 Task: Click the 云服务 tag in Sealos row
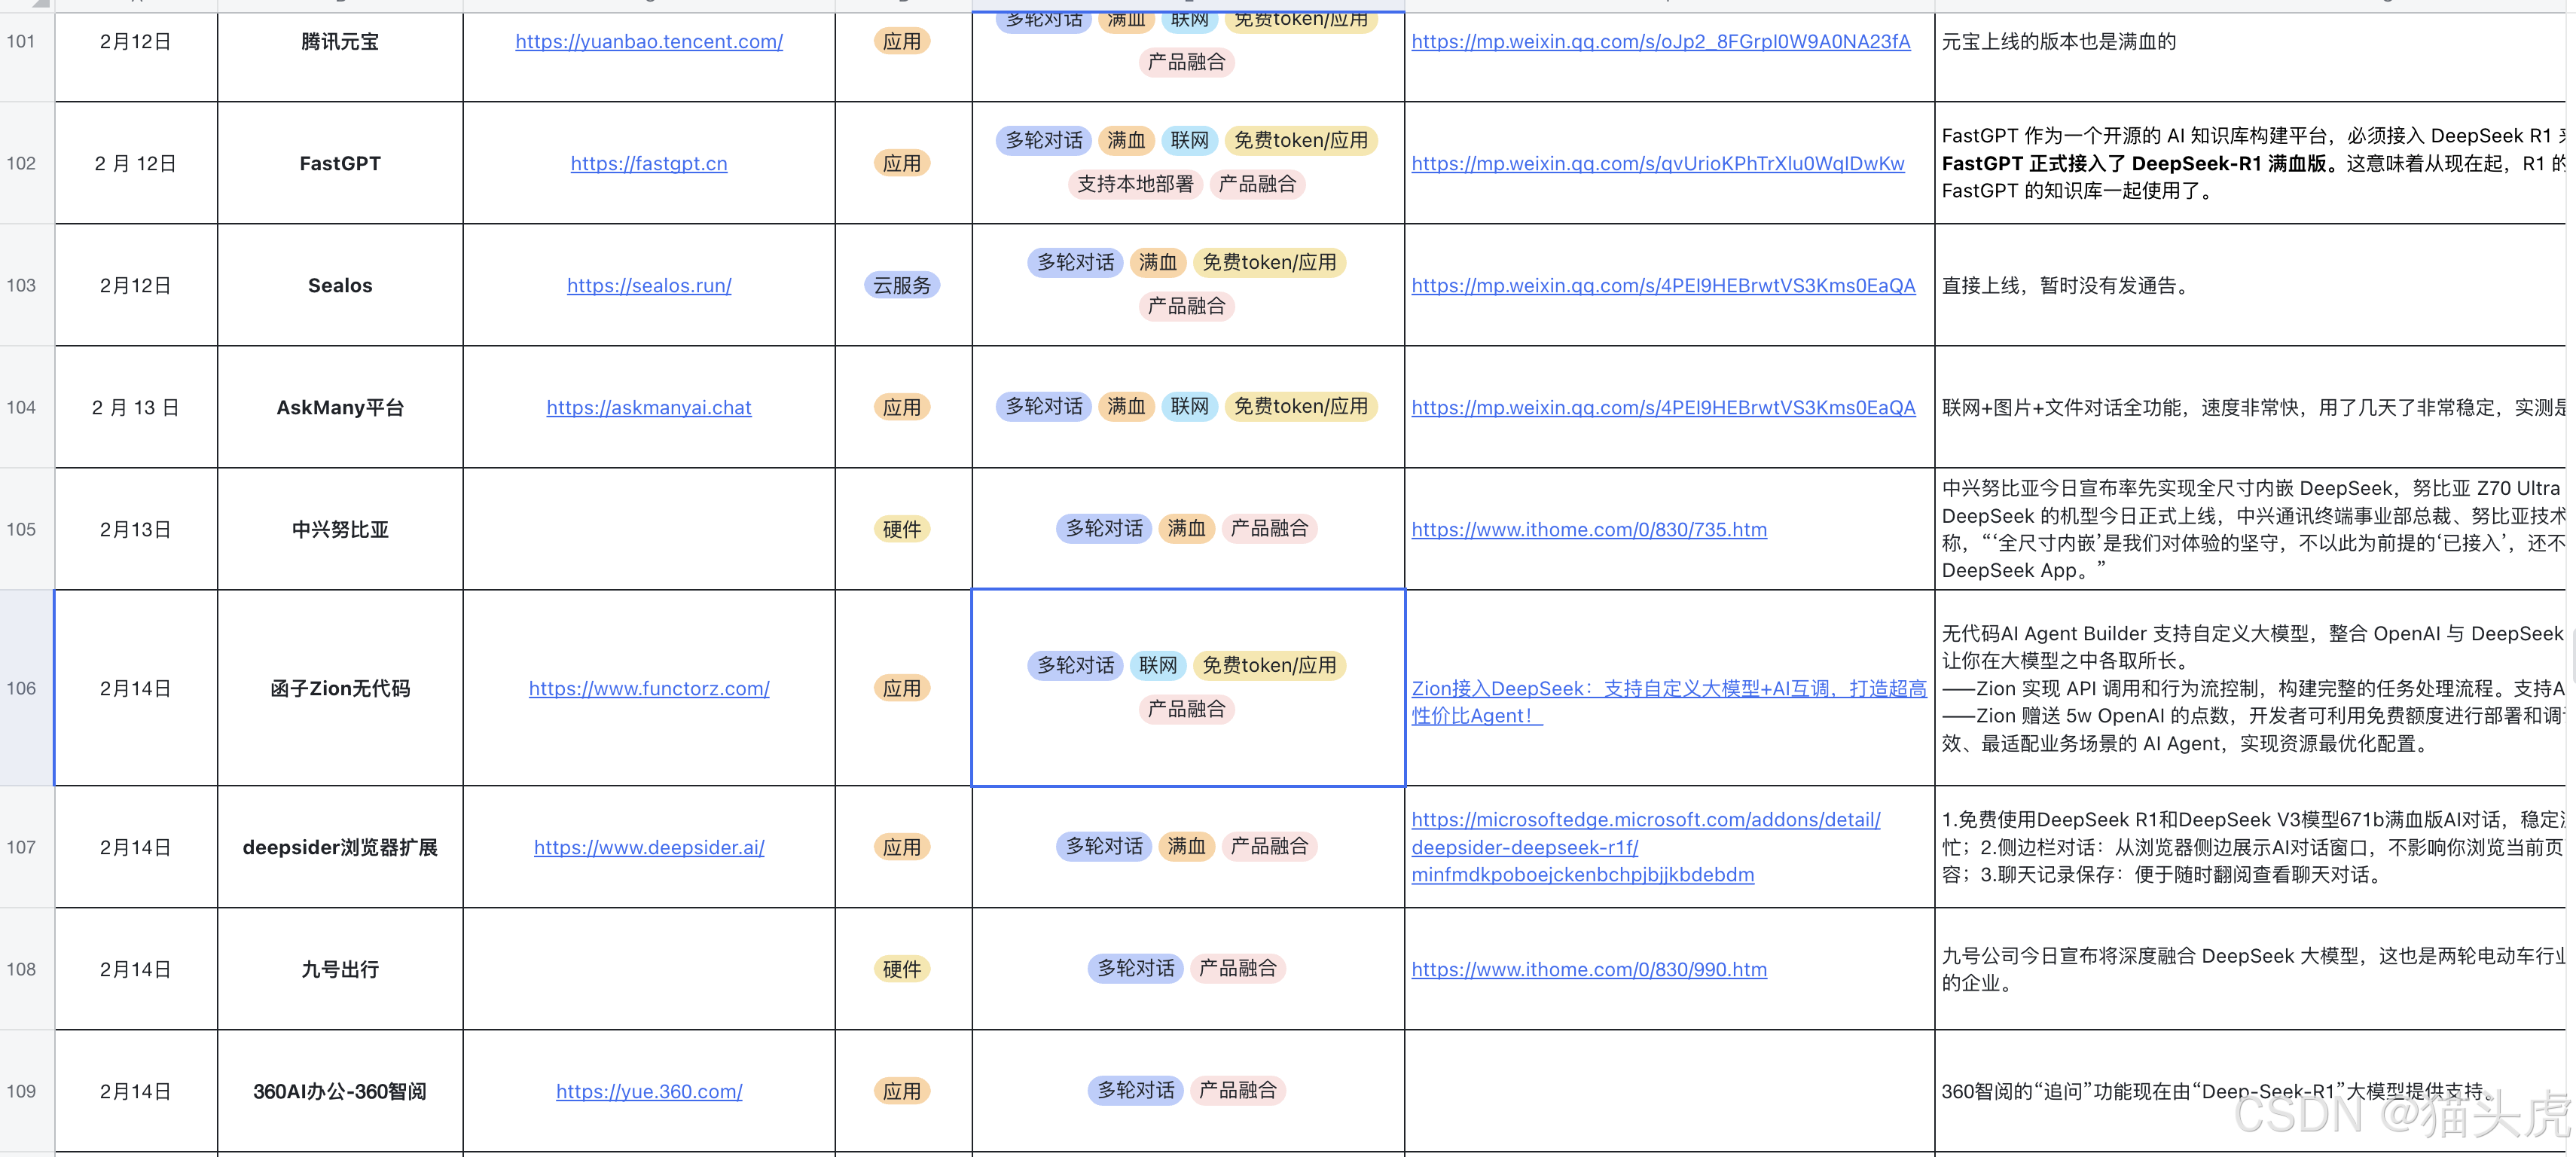[x=901, y=286]
